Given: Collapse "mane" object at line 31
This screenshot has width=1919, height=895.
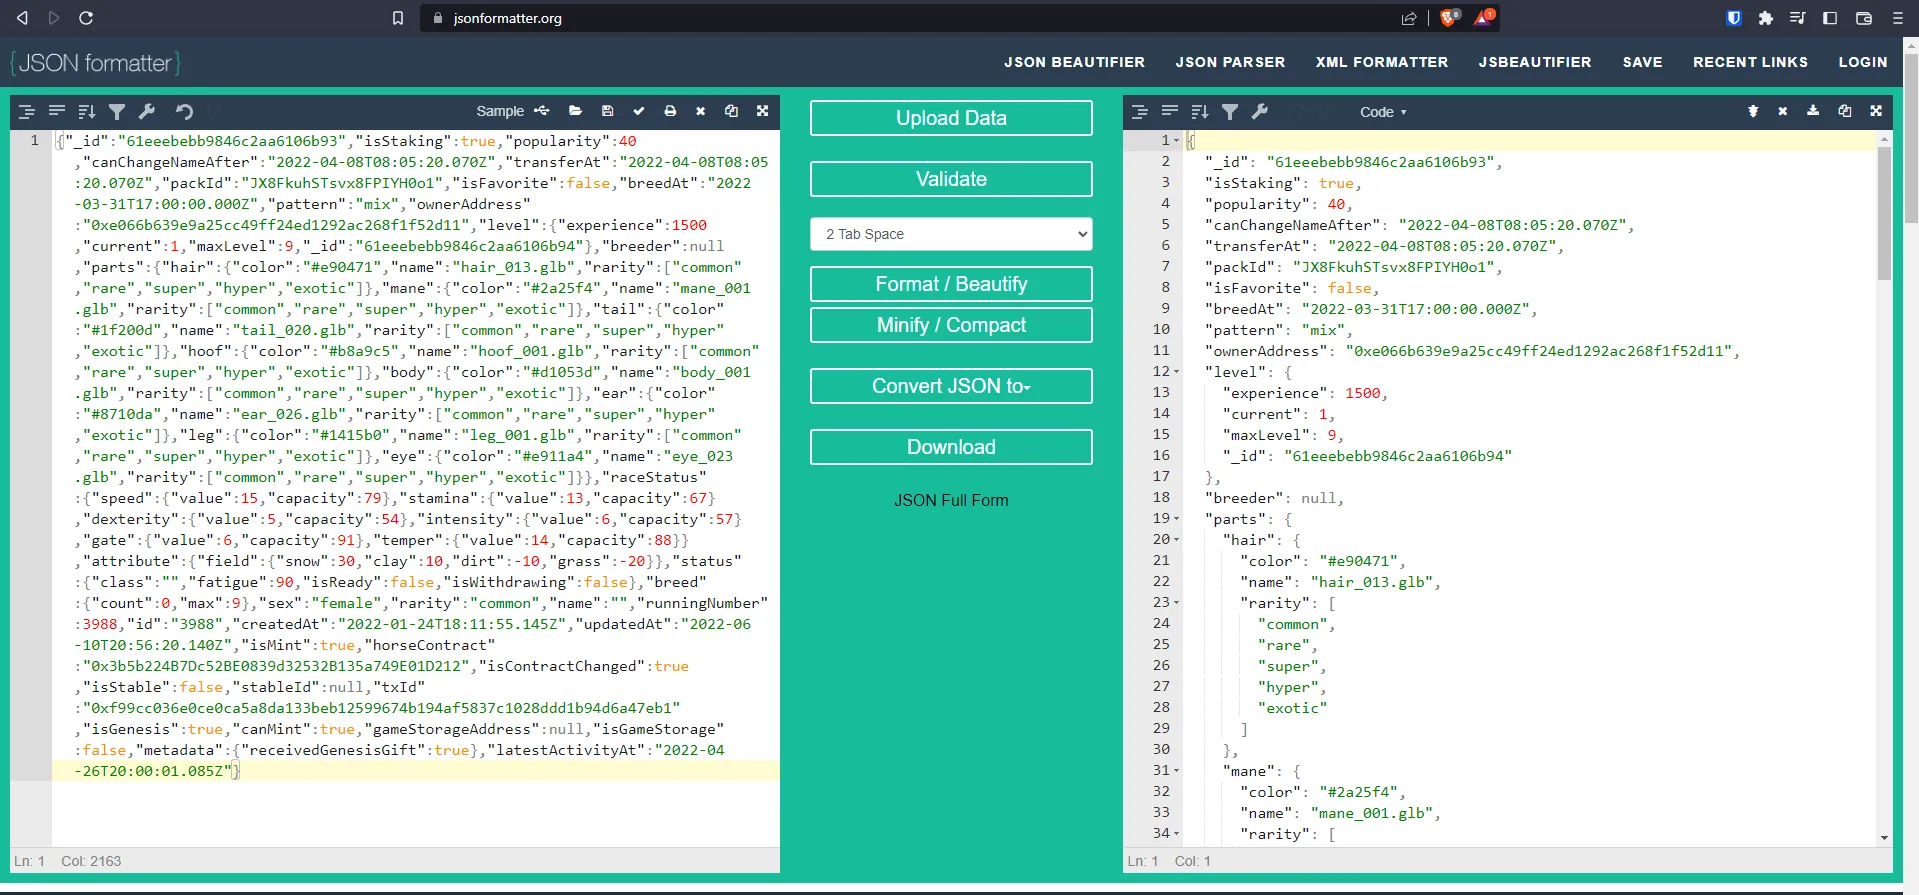Looking at the screenshot, I should (x=1177, y=771).
